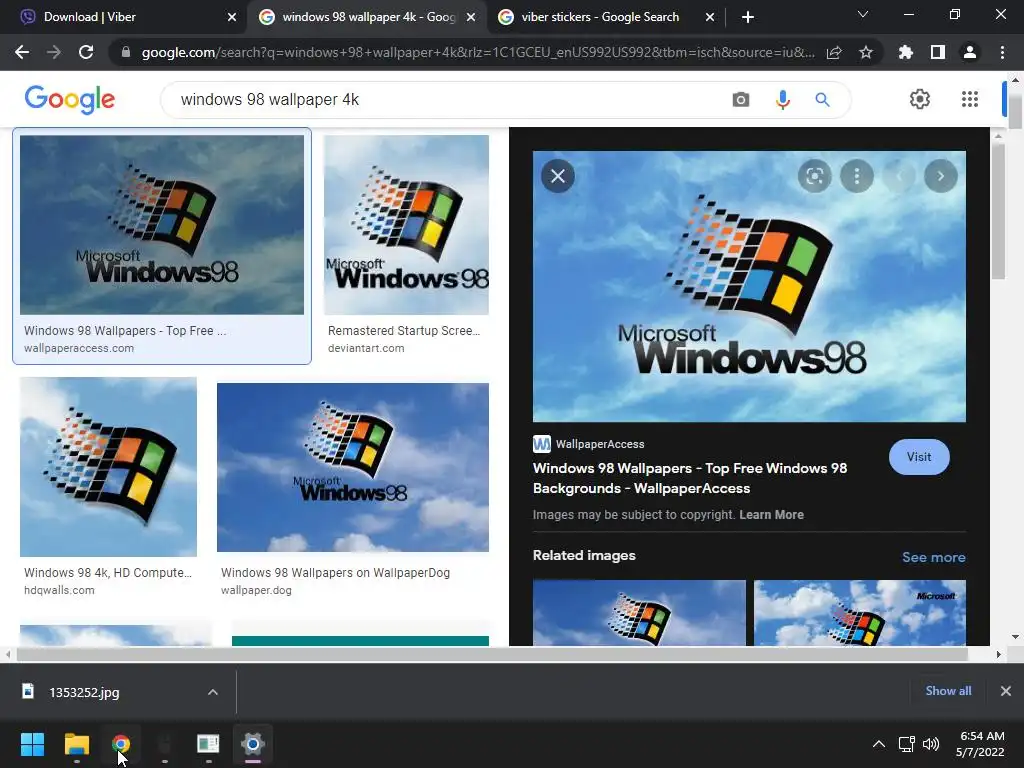This screenshot has height=768, width=1024.
Task: Reload the current page
Action: (86, 52)
